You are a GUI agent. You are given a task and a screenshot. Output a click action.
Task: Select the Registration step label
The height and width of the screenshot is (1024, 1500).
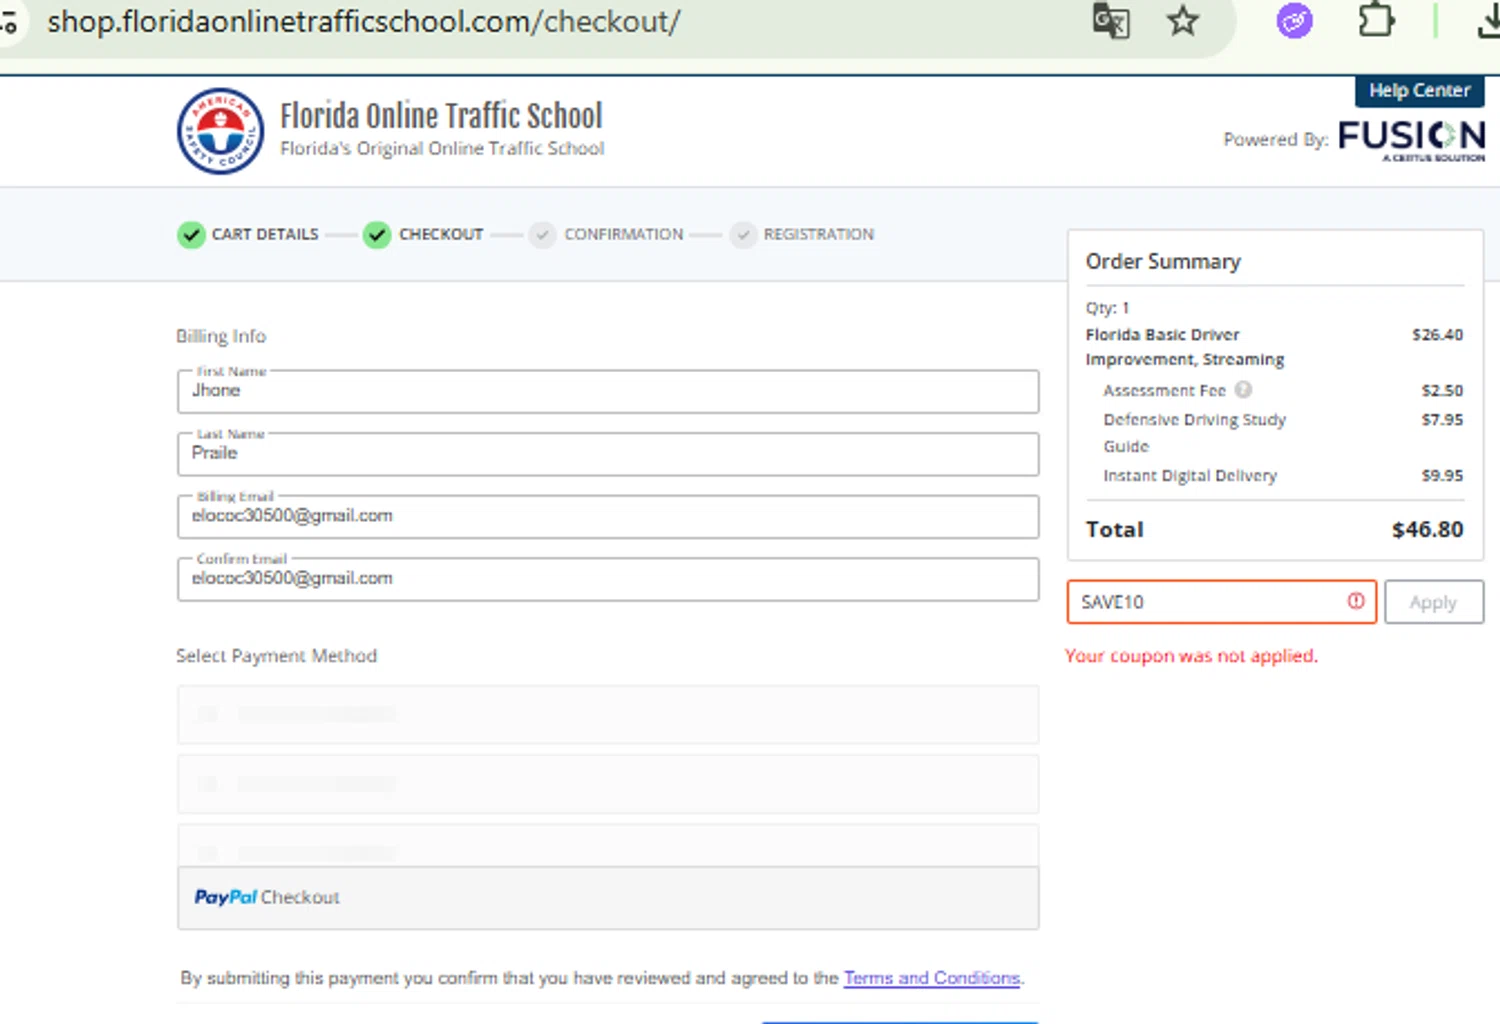point(819,234)
